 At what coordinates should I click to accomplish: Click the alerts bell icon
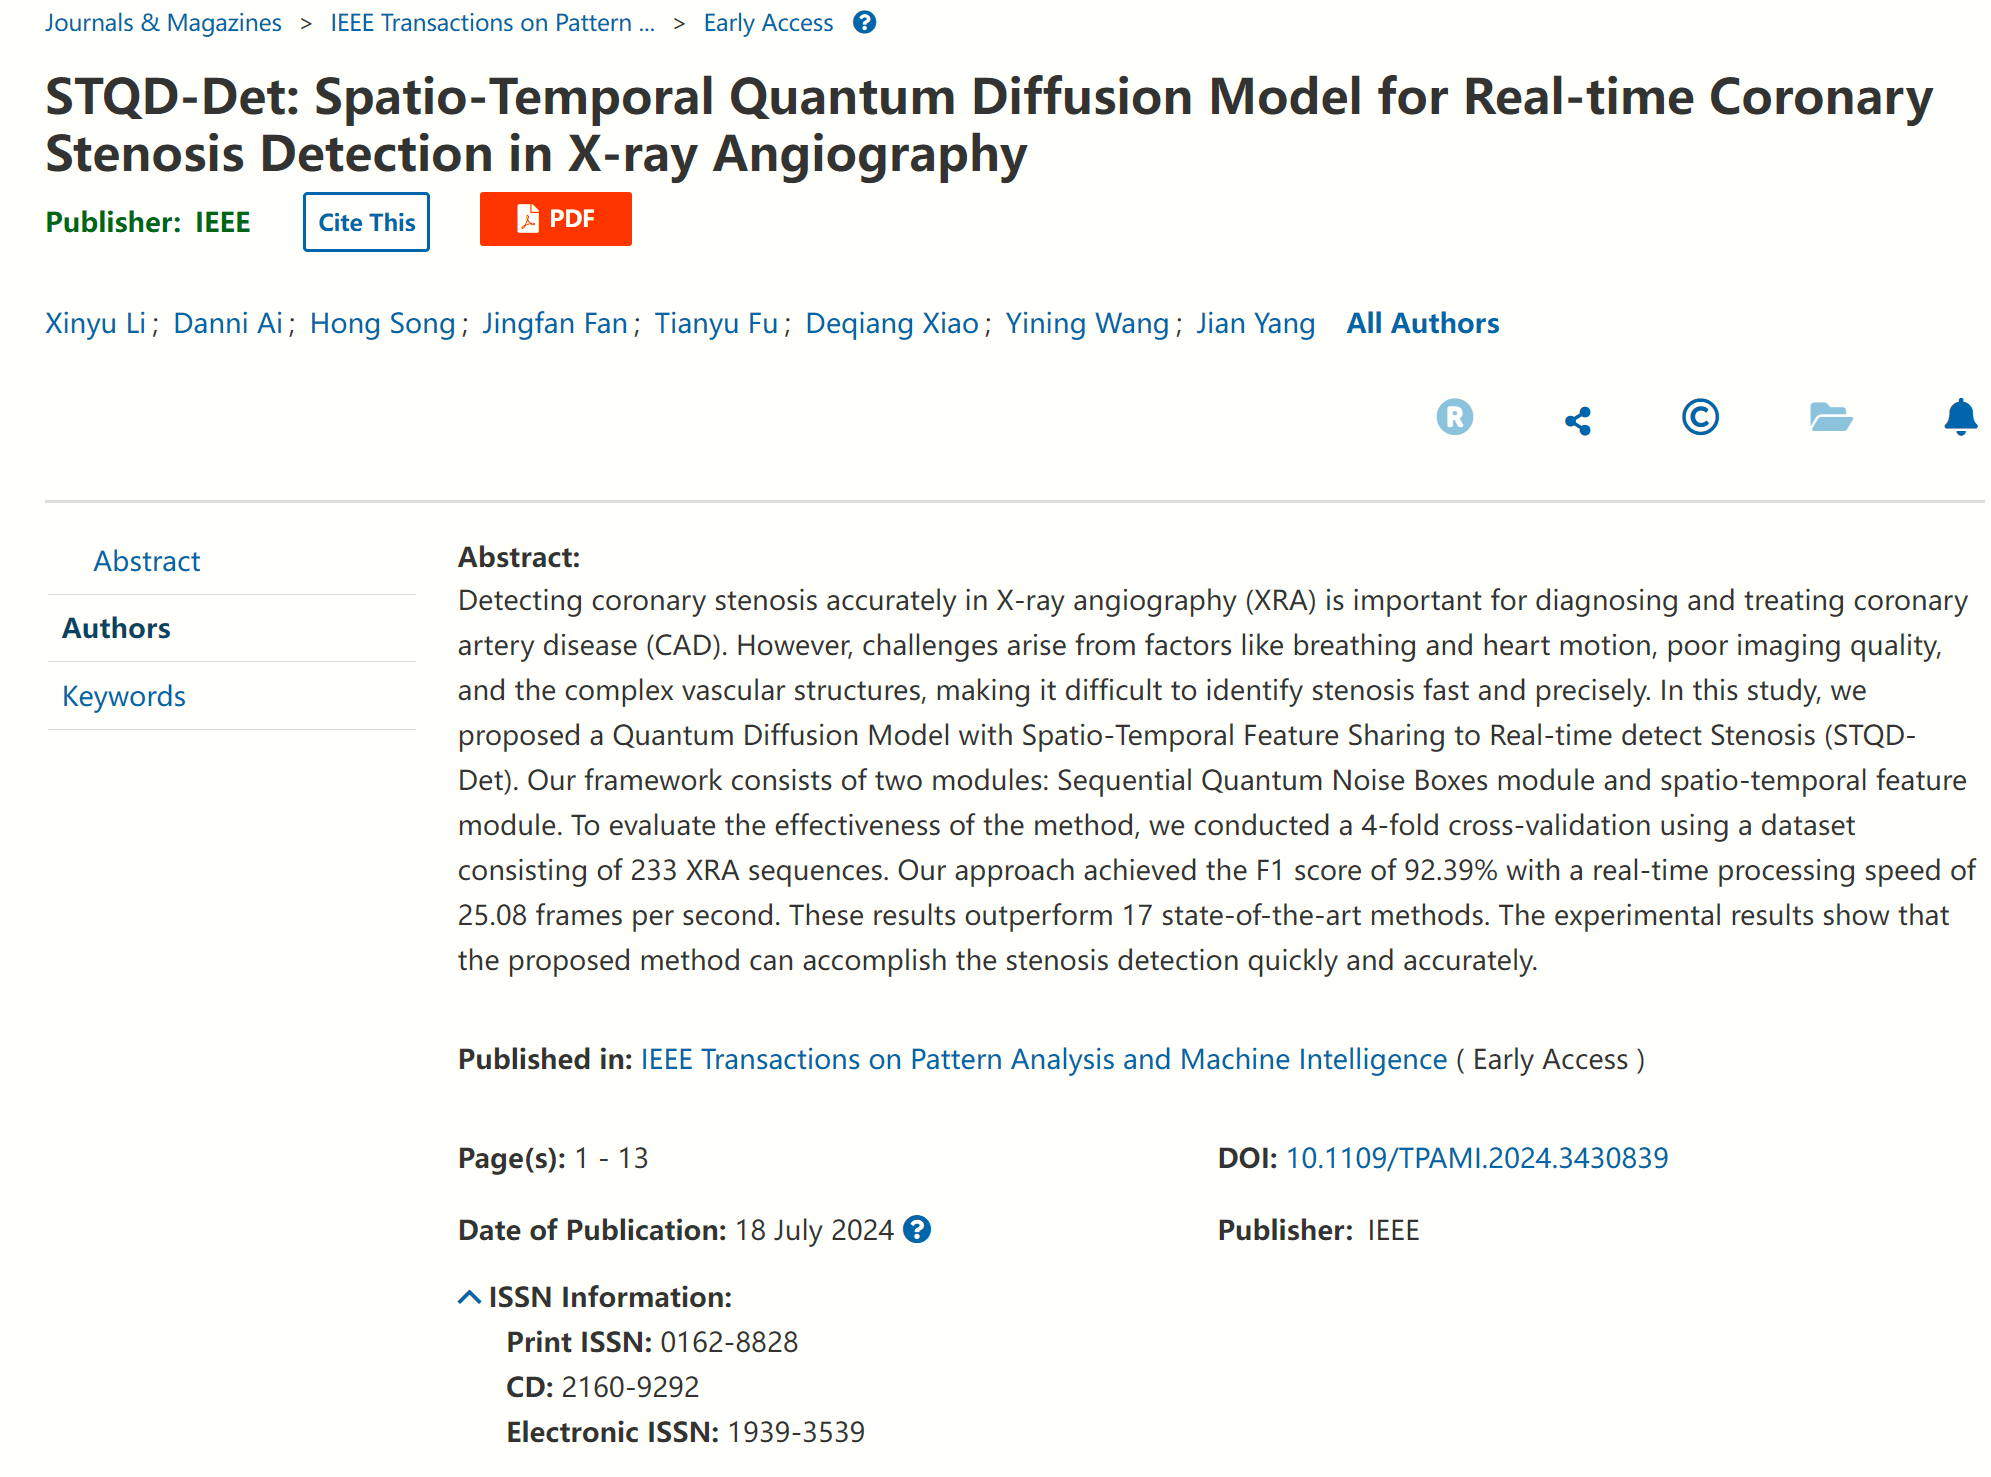coord(1960,417)
